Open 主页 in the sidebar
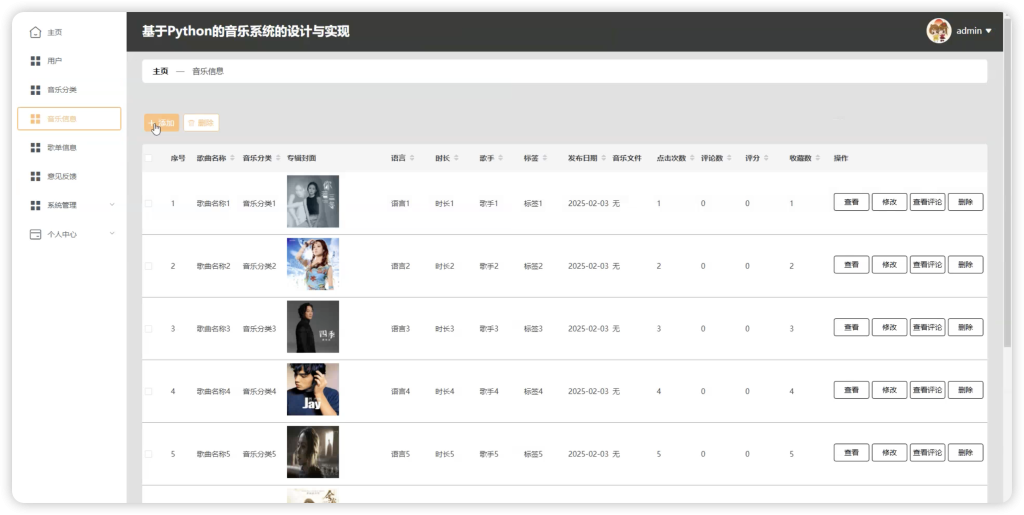 coord(69,32)
